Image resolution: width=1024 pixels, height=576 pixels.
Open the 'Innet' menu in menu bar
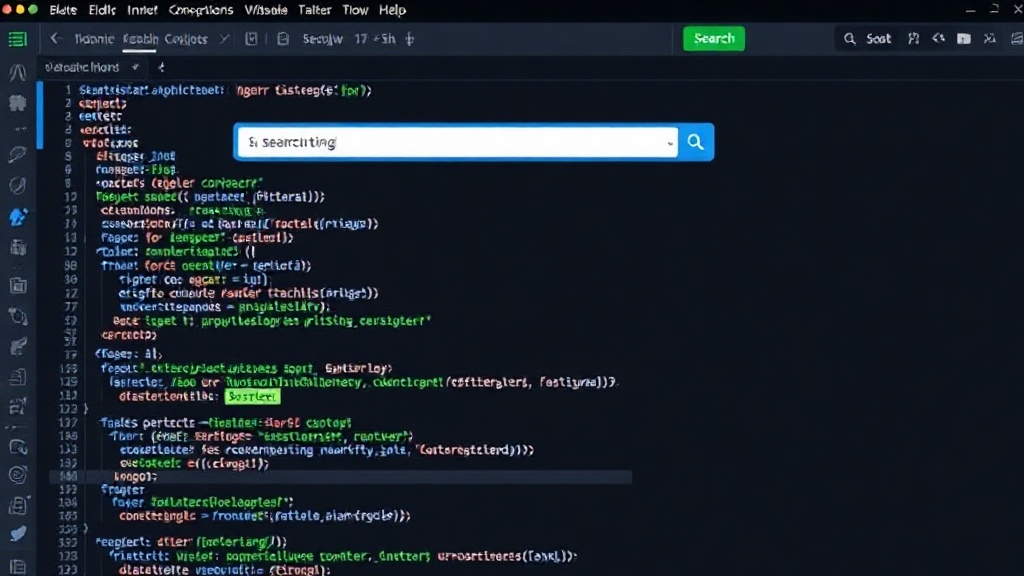(x=142, y=10)
